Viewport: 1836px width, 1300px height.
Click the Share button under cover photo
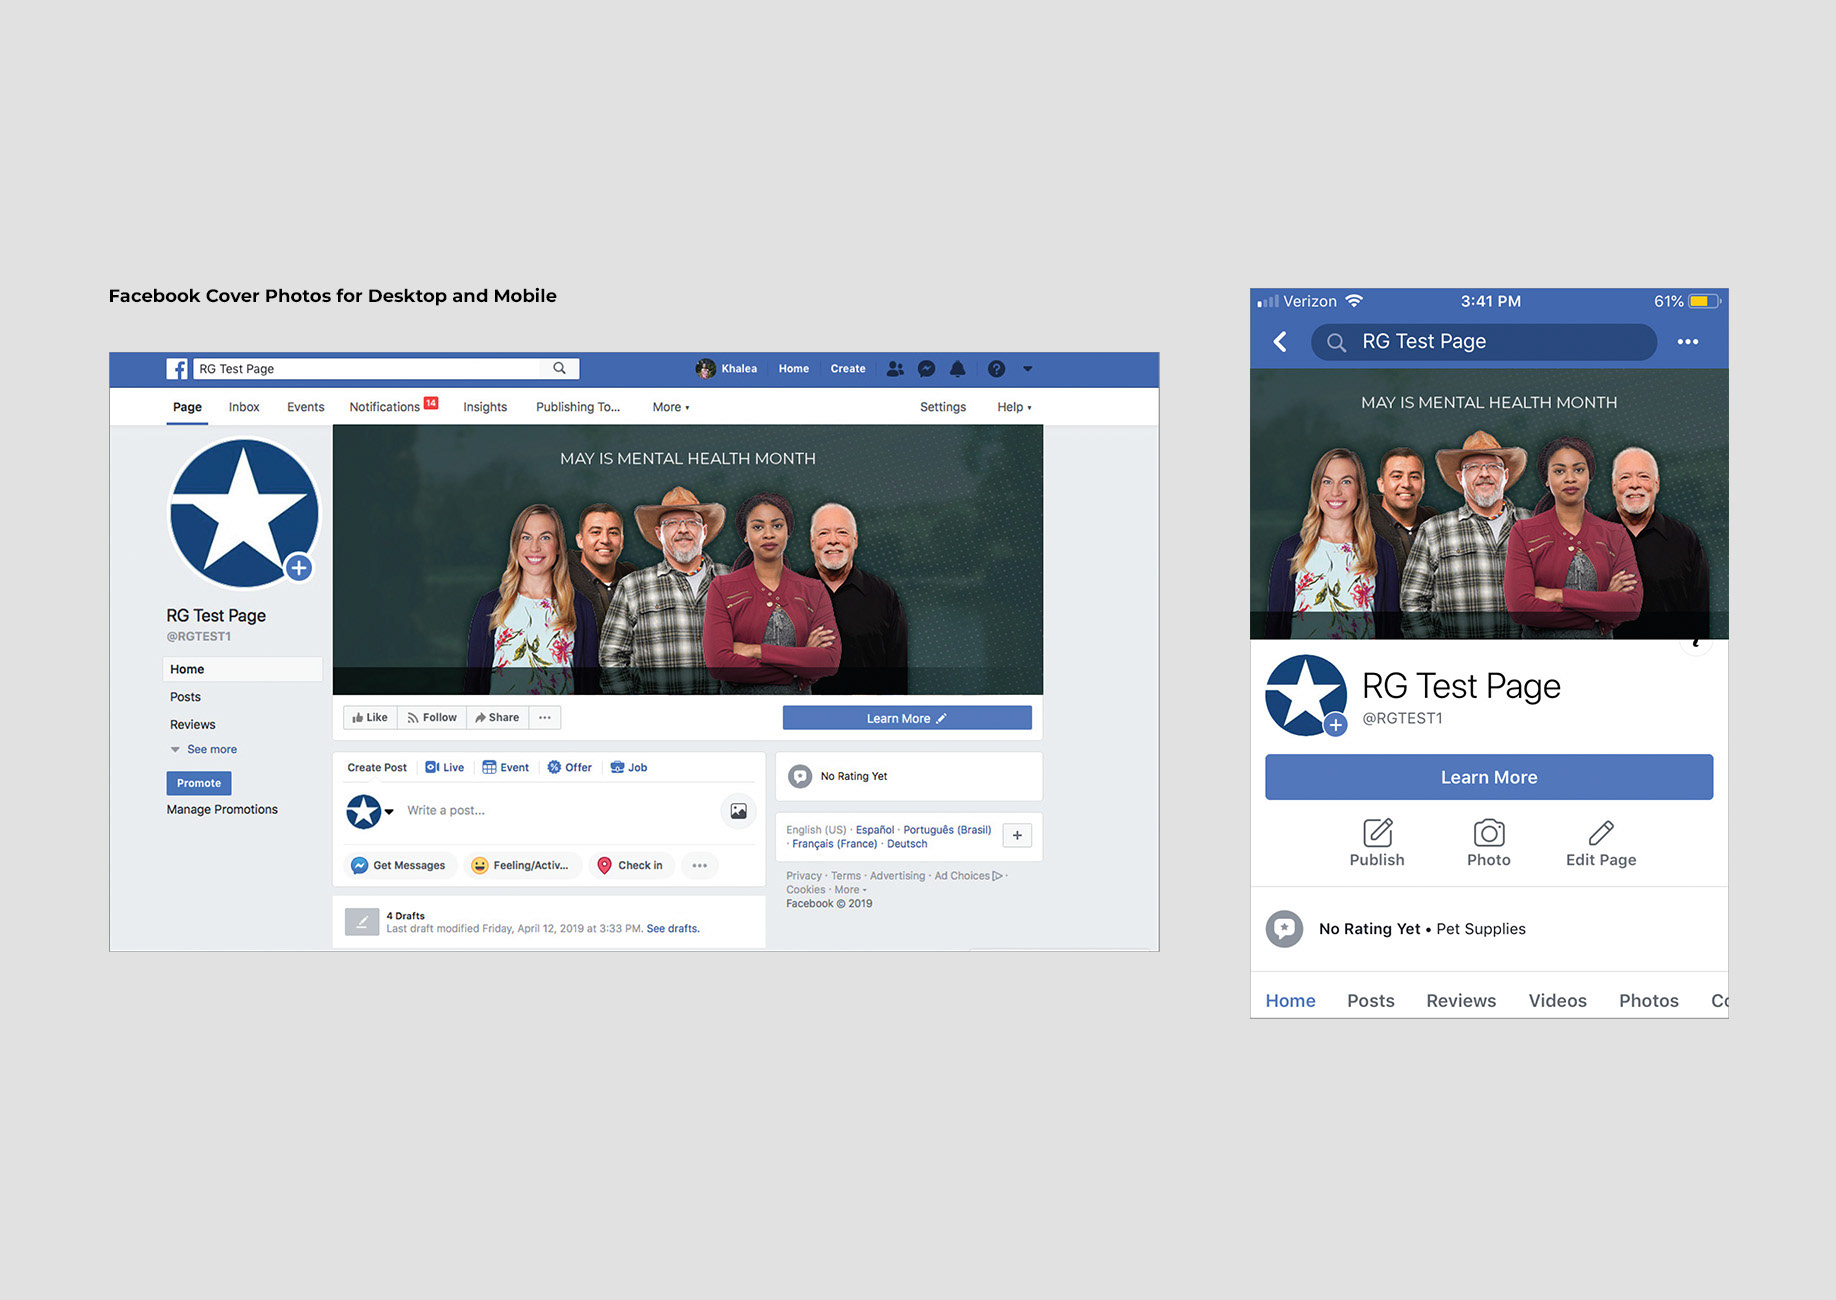pyautogui.click(x=498, y=718)
